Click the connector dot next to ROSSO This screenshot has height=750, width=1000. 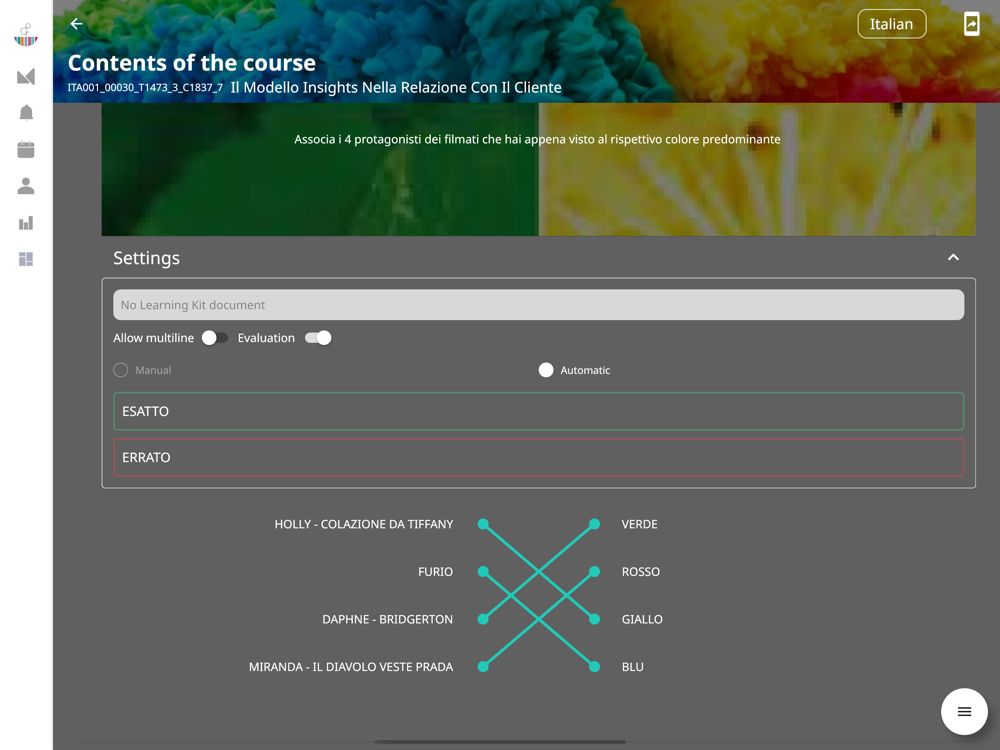tap(594, 571)
